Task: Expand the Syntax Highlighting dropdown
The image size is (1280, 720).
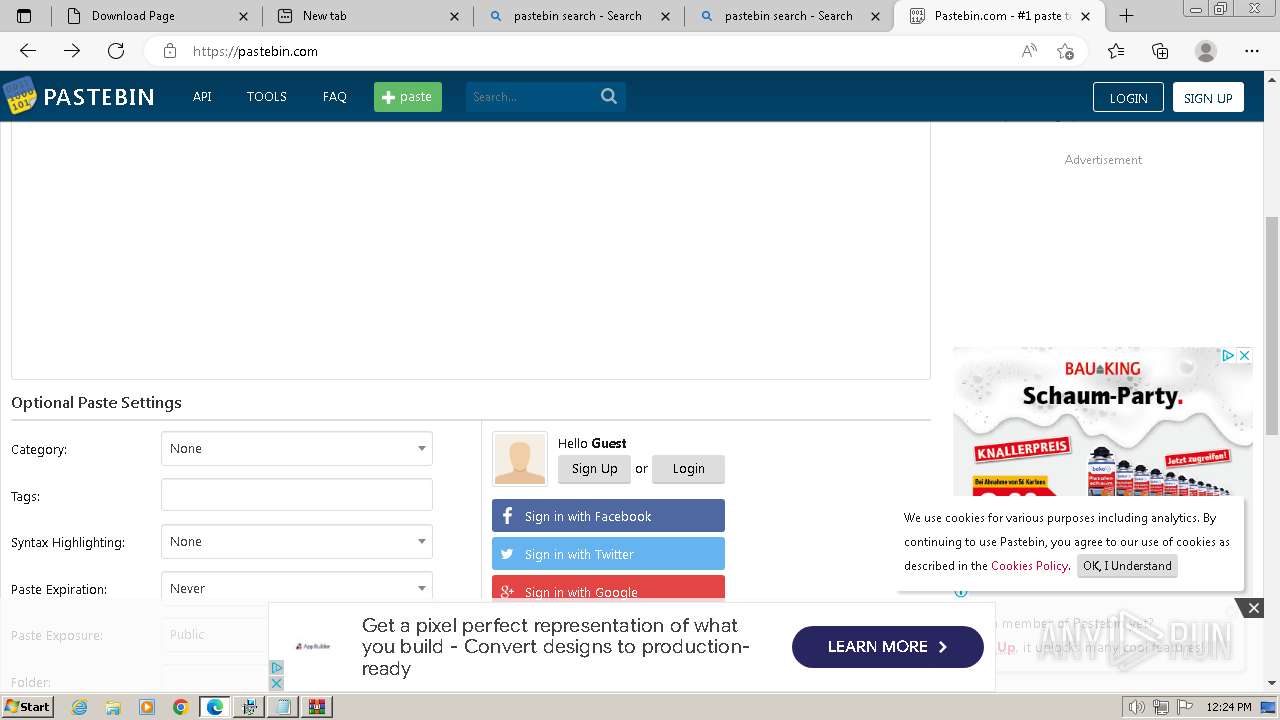Action: tap(297, 542)
